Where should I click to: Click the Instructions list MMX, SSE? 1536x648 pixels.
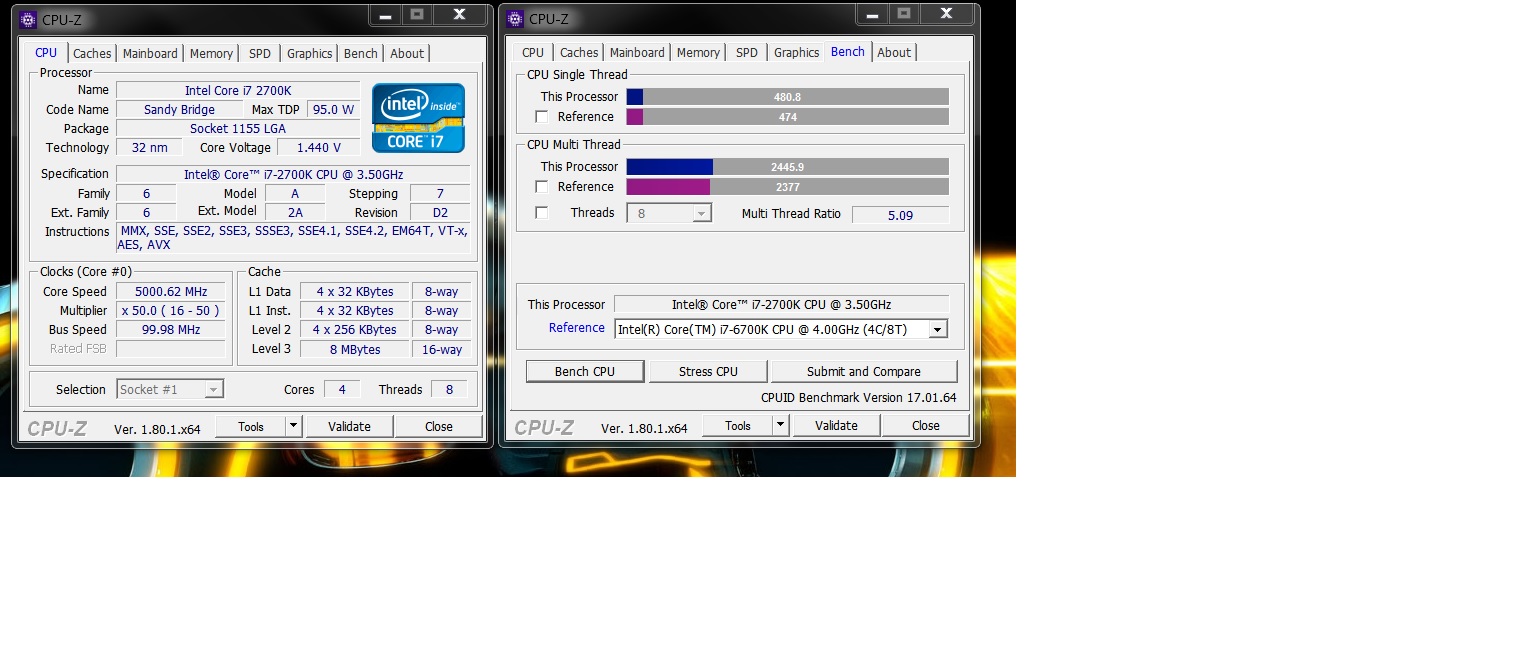293,238
